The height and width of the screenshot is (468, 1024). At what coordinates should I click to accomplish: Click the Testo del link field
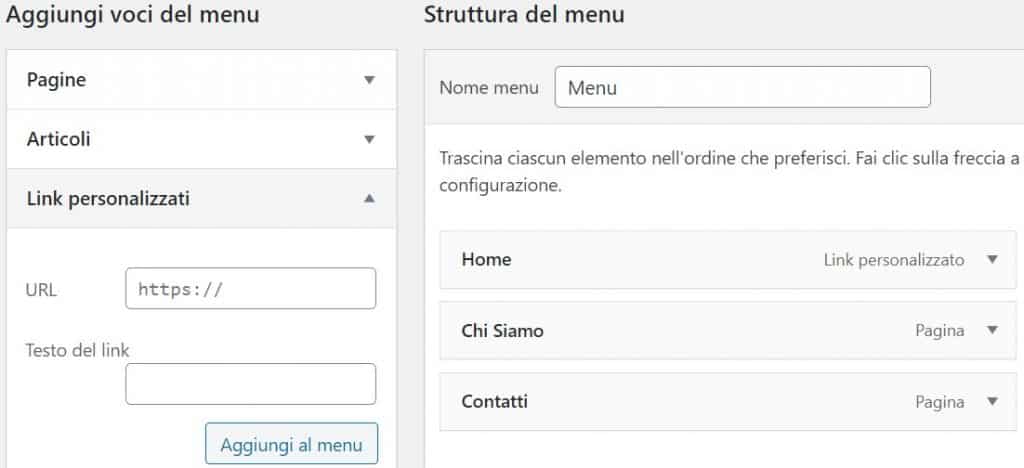pyautogui.click(x=250, y=384)
